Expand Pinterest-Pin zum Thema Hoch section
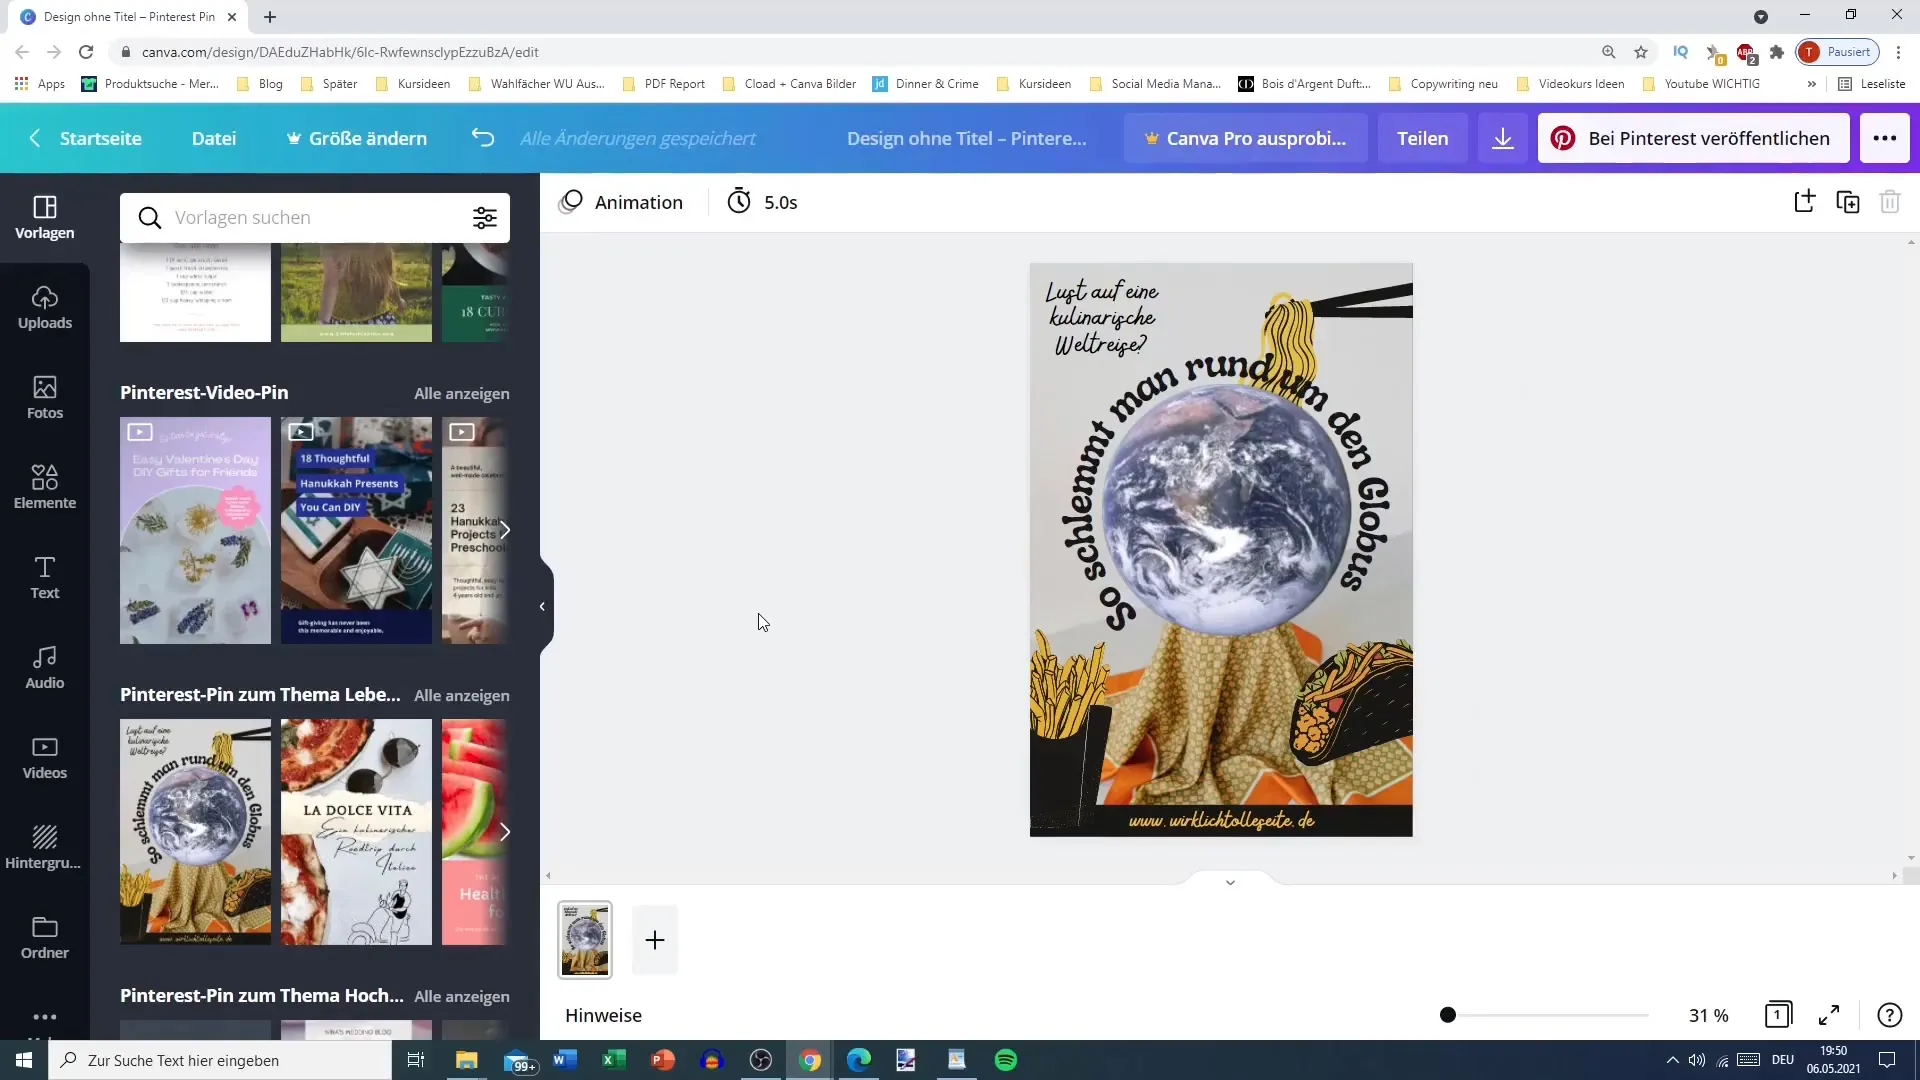 coord(462,997)
